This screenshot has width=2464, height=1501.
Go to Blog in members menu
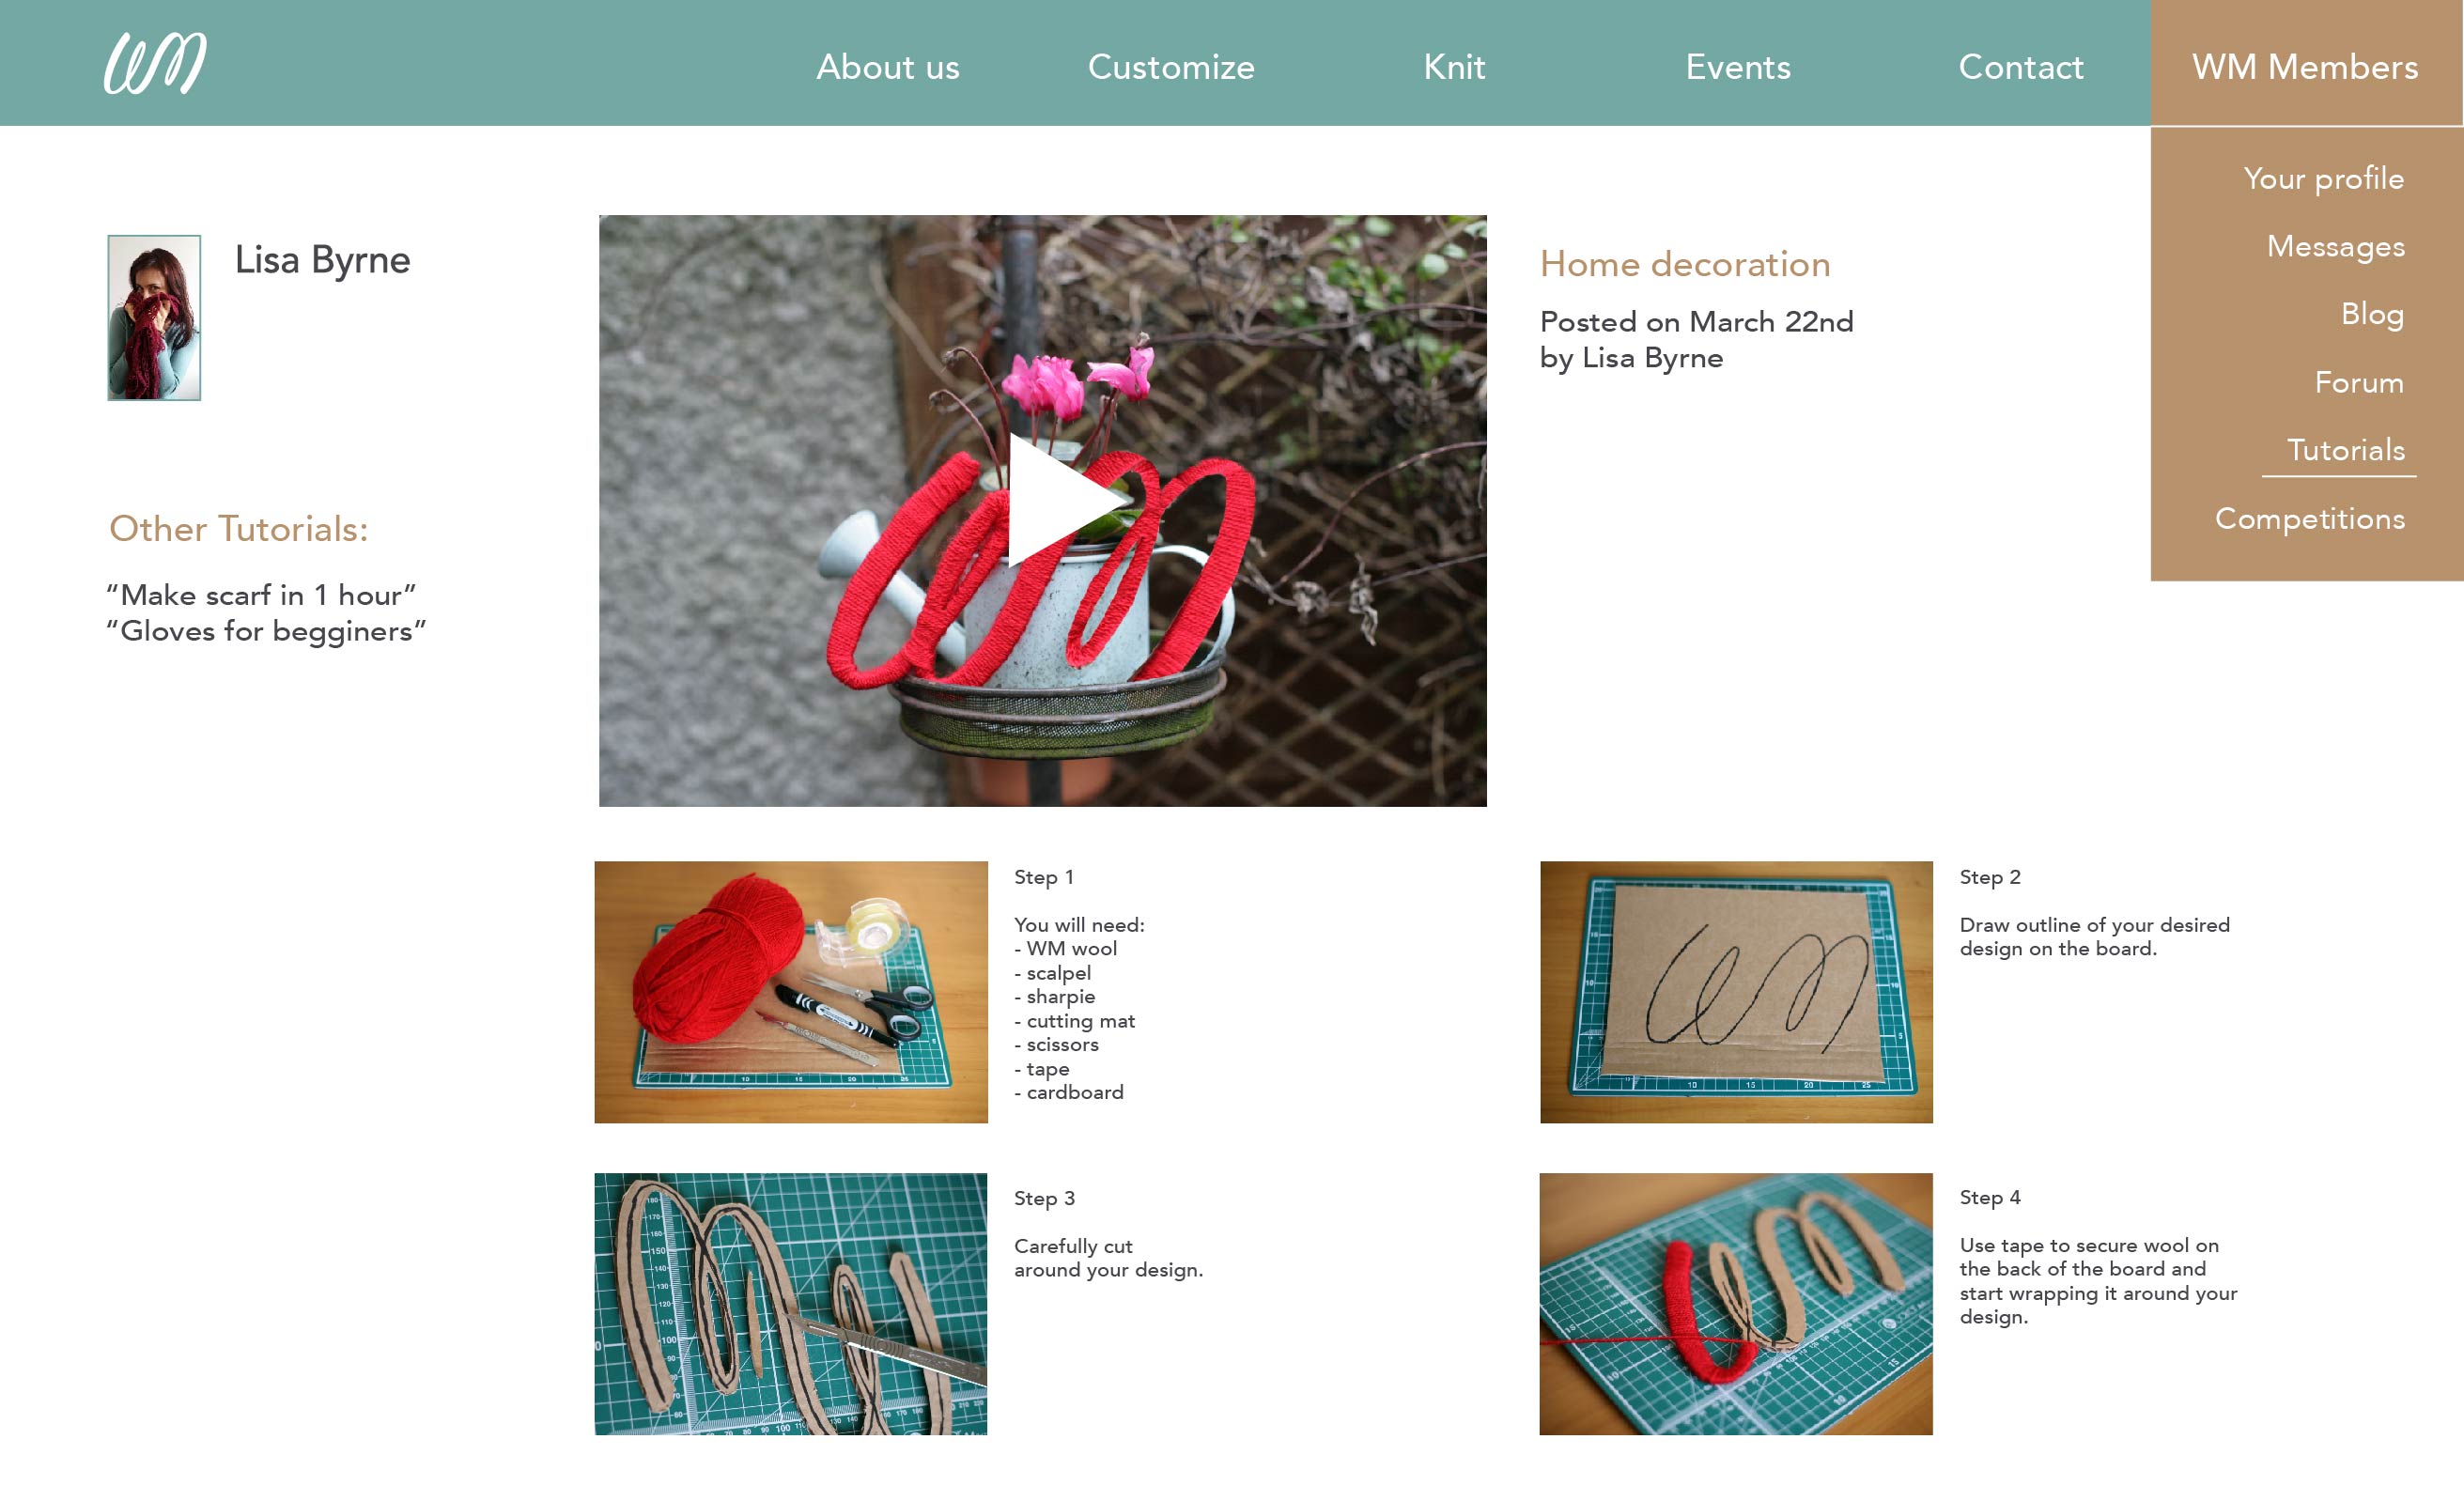tap(2372, 314)
